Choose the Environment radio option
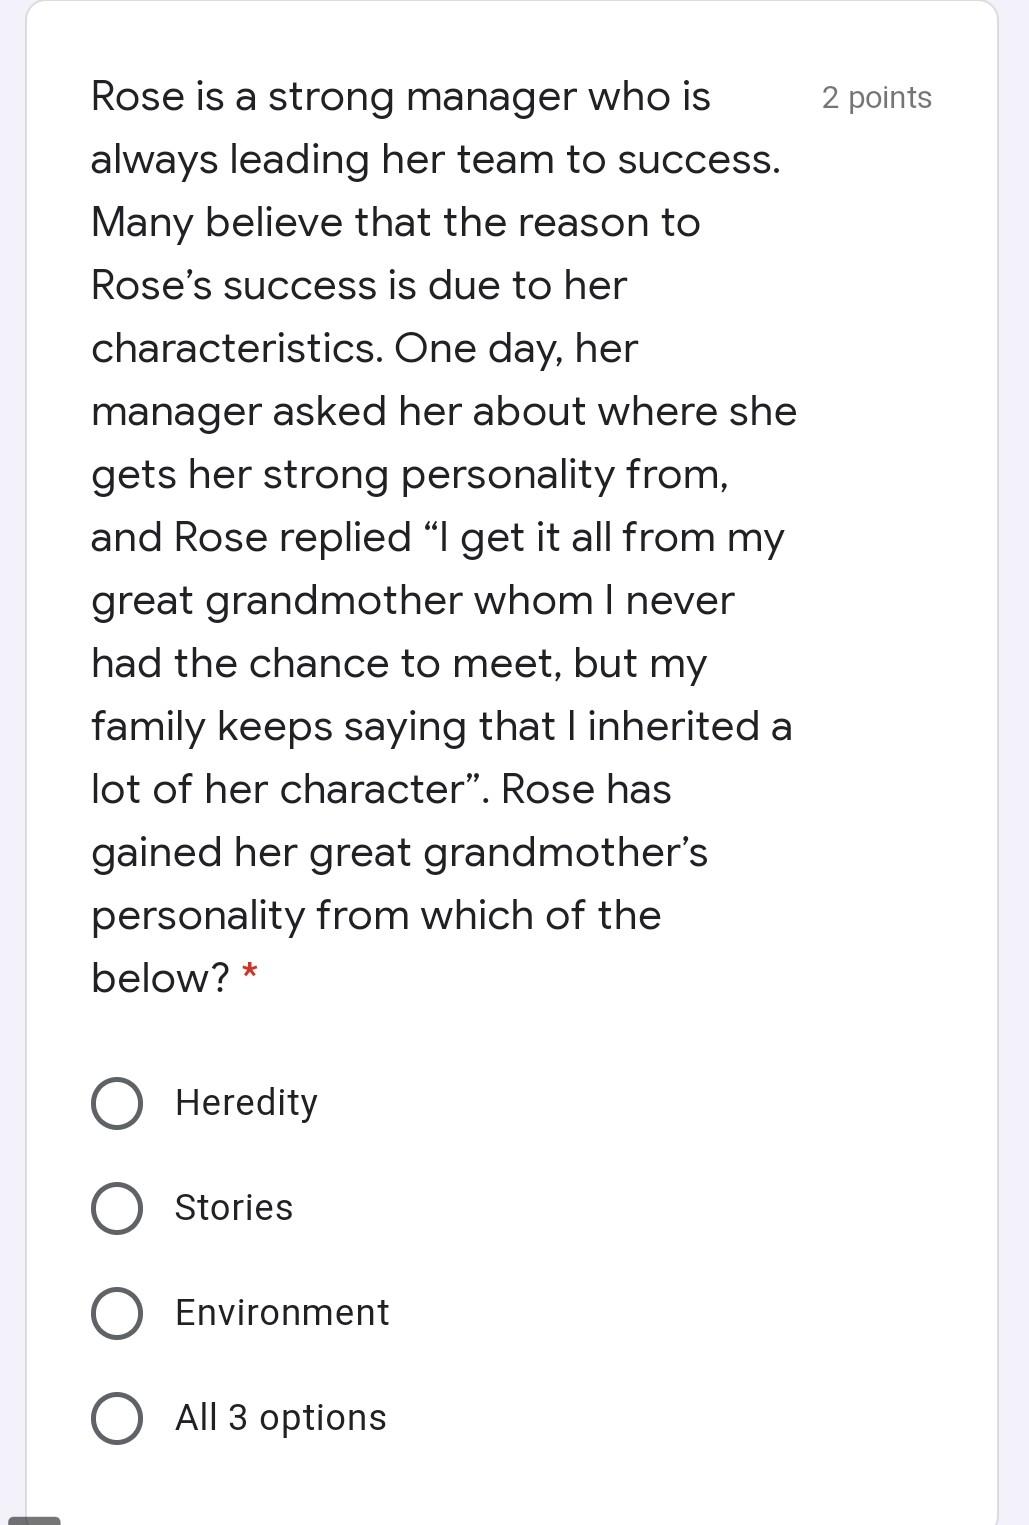 [116, 1313]
